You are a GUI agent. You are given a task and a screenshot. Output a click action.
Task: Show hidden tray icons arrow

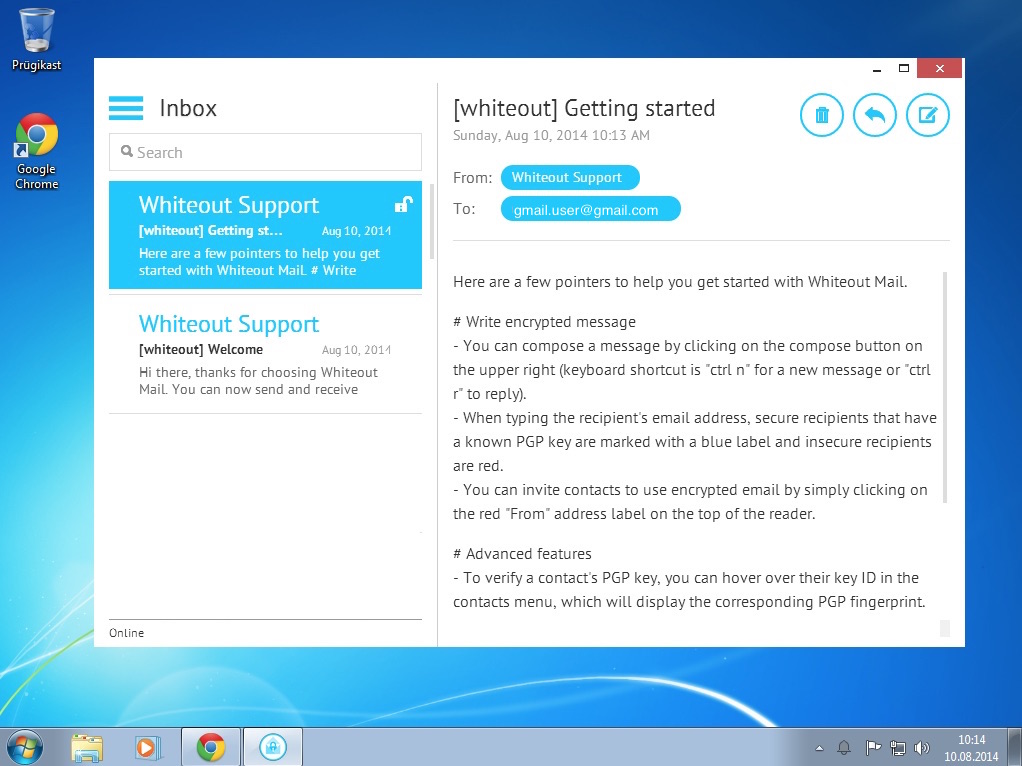click(819, 748)
